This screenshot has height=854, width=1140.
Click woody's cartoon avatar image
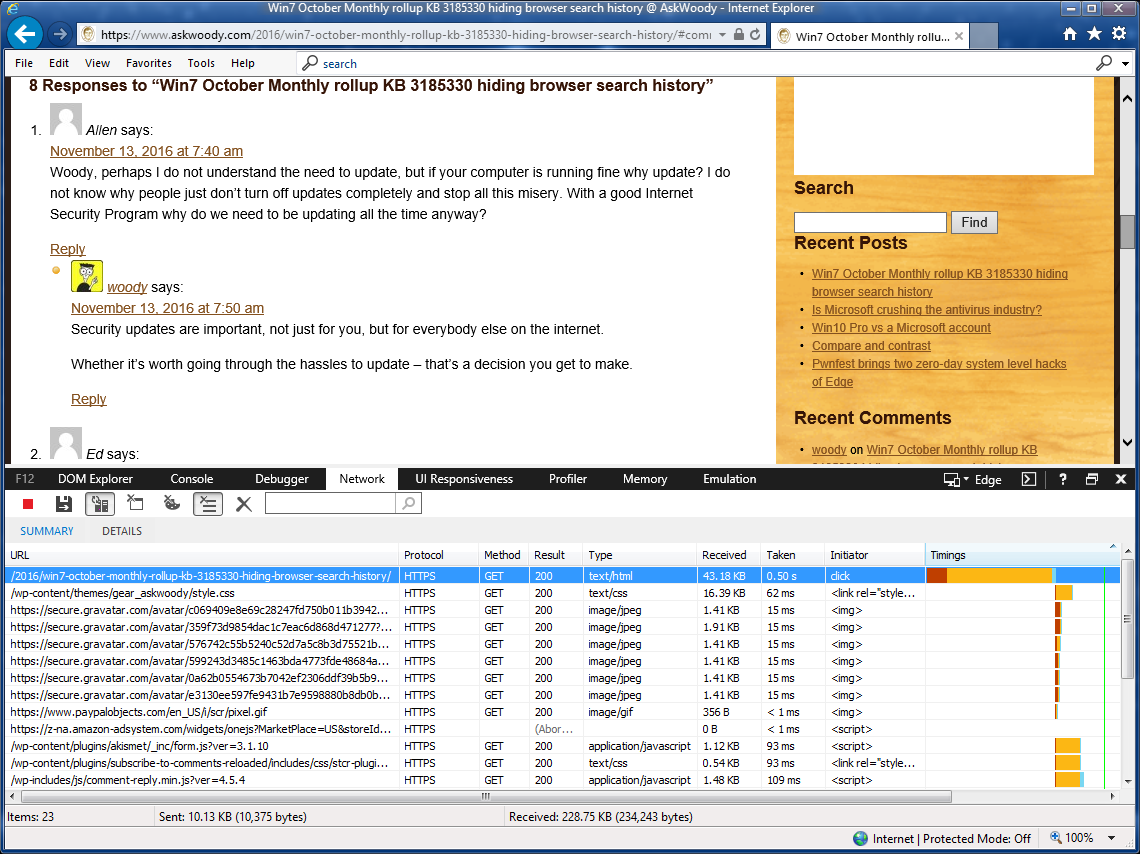tap(87, 276)
